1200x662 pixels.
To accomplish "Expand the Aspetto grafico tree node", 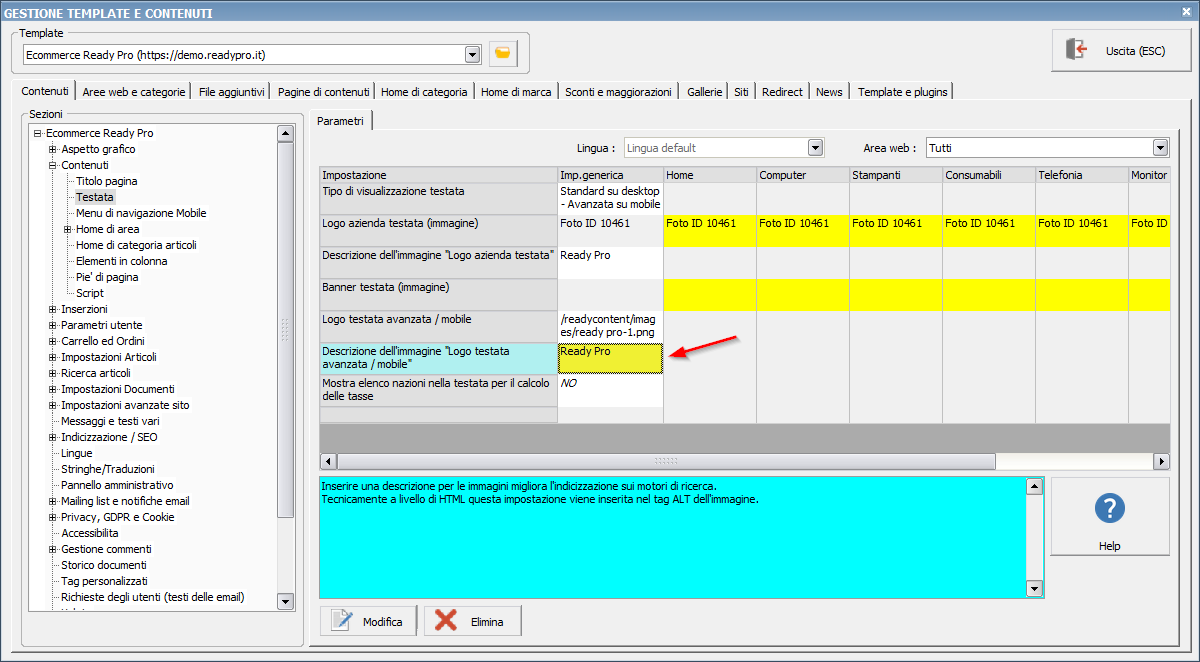I will click(x=52, y=149).
